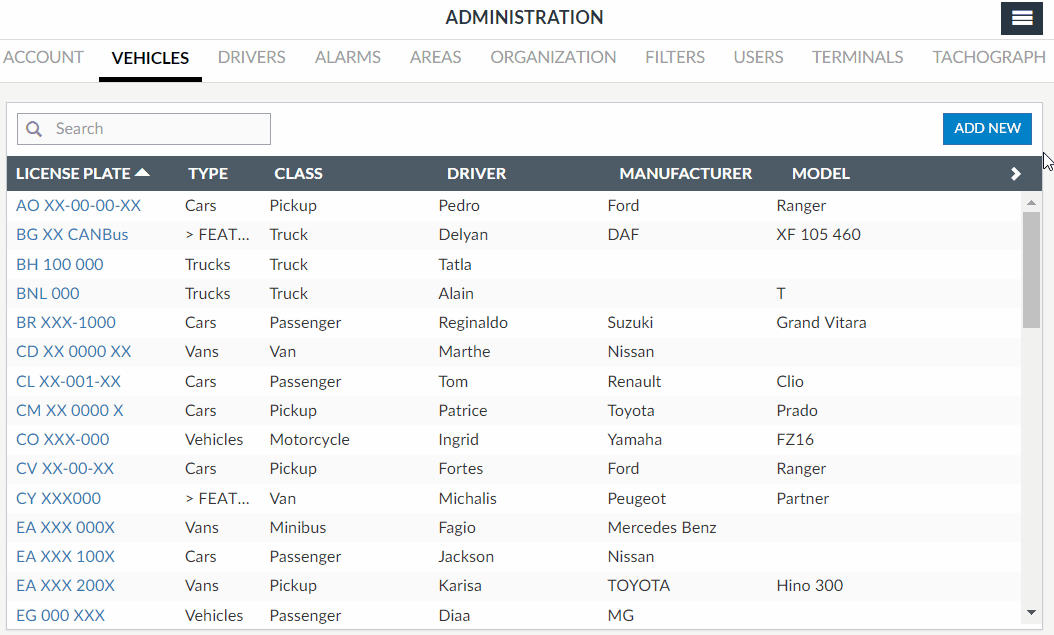
Task: Click the License Plate sort arrow
Action: click(x=142, y=173)
